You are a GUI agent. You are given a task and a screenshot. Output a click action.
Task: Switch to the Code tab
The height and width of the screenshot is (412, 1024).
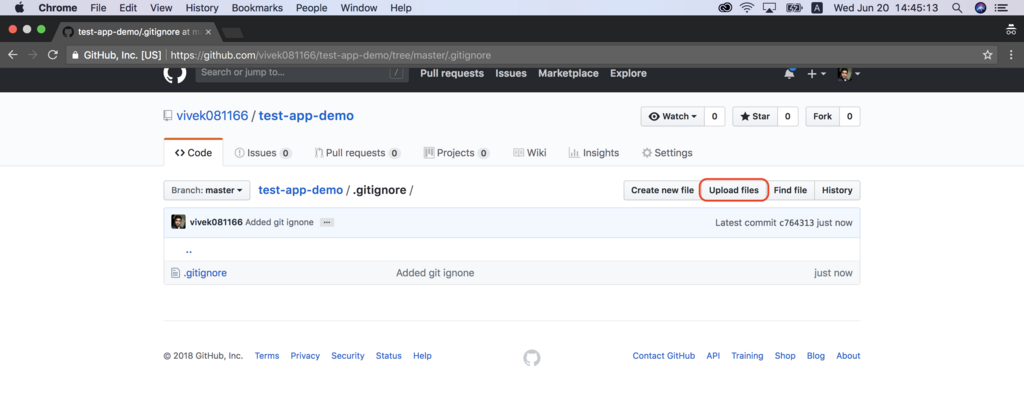(193, 153)
